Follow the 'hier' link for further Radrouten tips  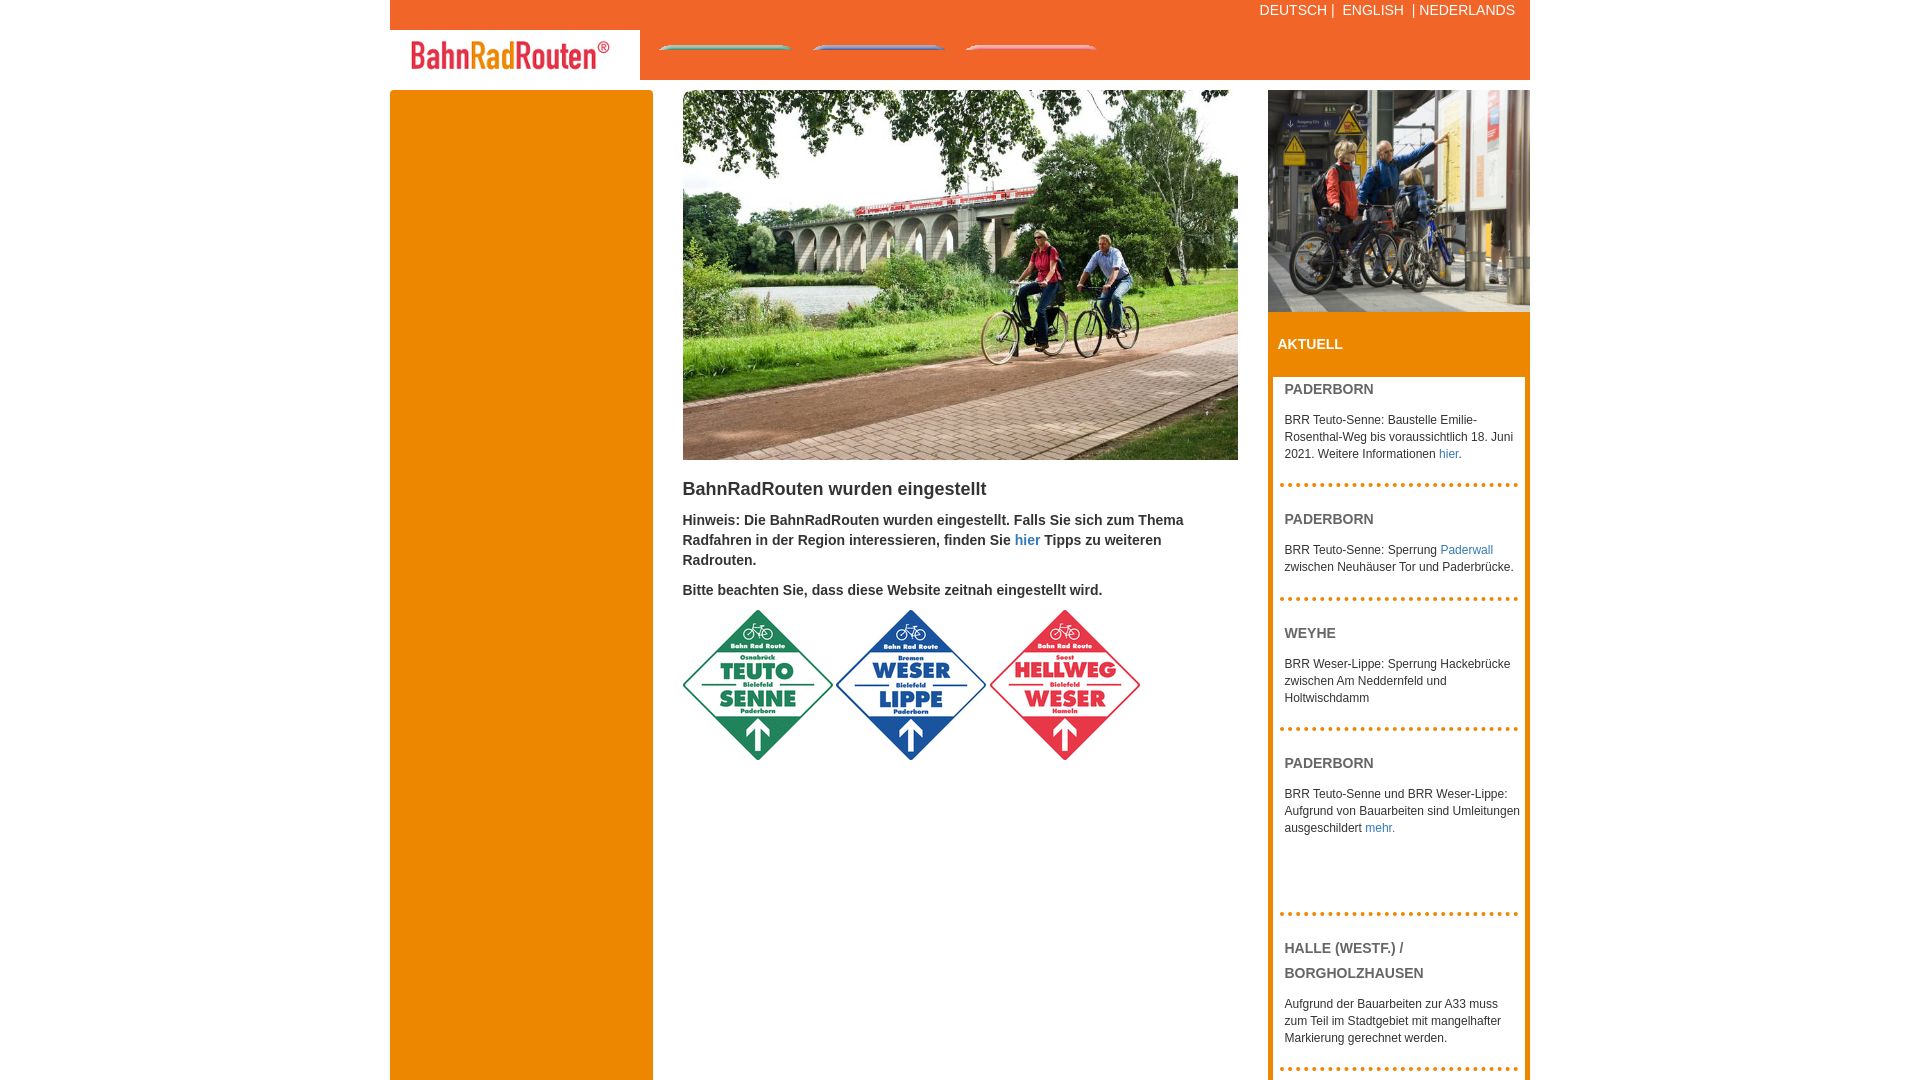(x=1027, y=540)
